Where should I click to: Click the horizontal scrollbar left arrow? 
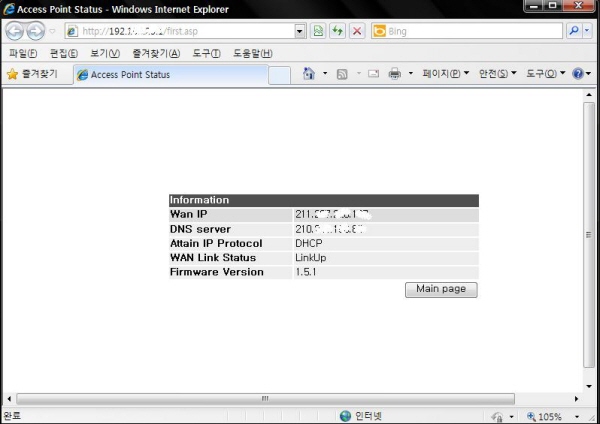click(x=9, y=399)
